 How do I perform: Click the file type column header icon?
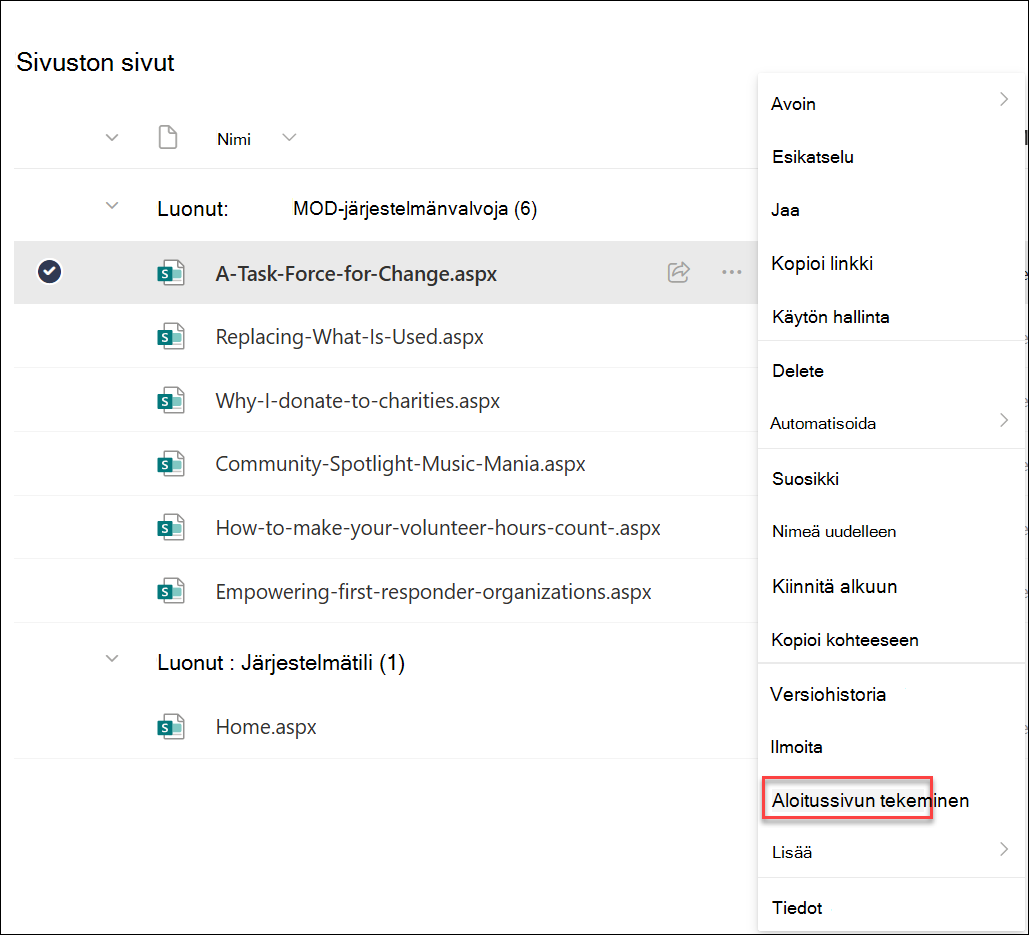coord(168,137)
